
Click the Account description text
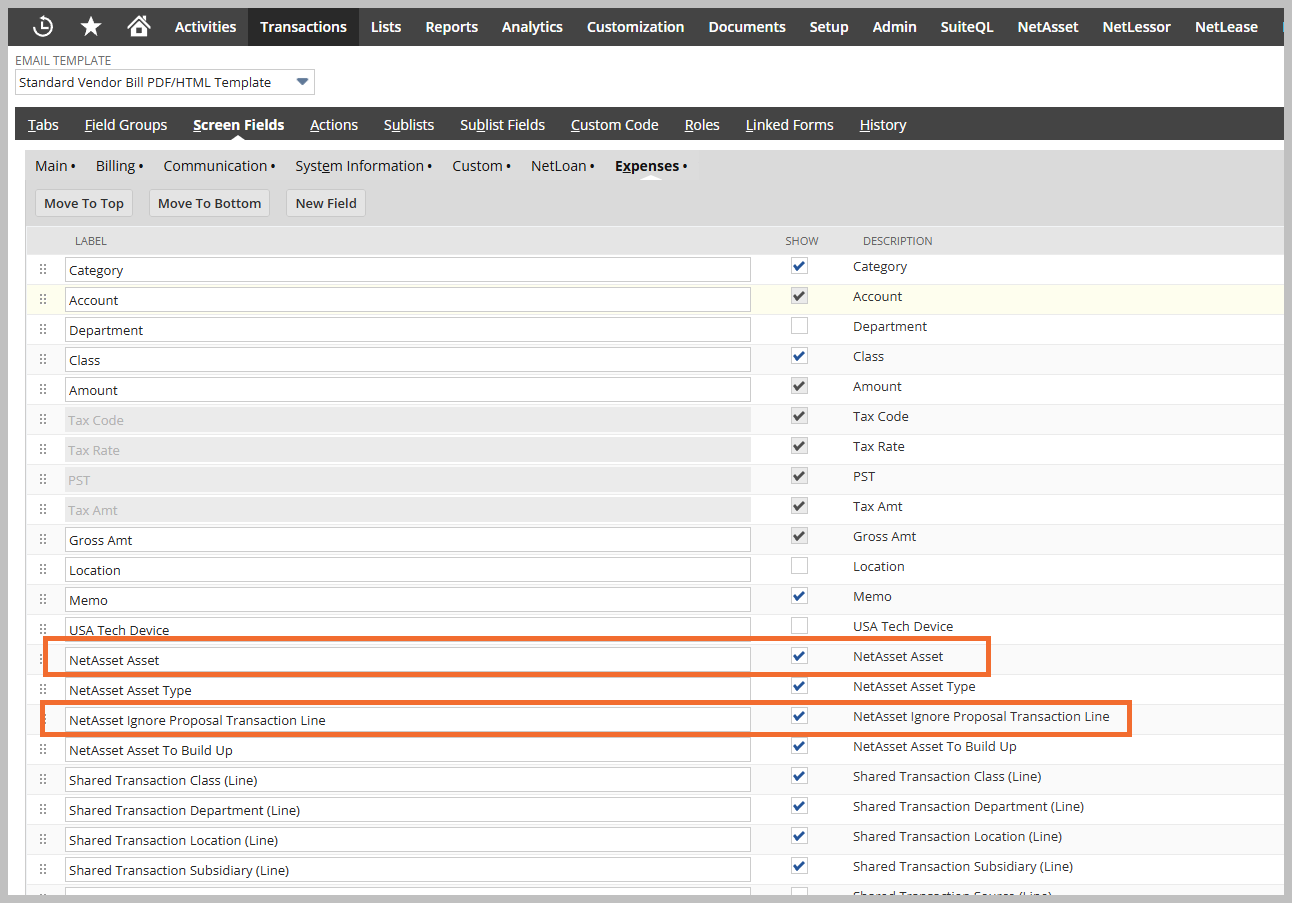(x=877, y=296)
